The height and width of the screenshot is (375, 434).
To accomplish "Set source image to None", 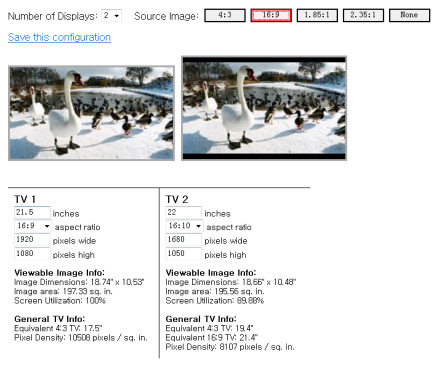I will tap(409, 15).
